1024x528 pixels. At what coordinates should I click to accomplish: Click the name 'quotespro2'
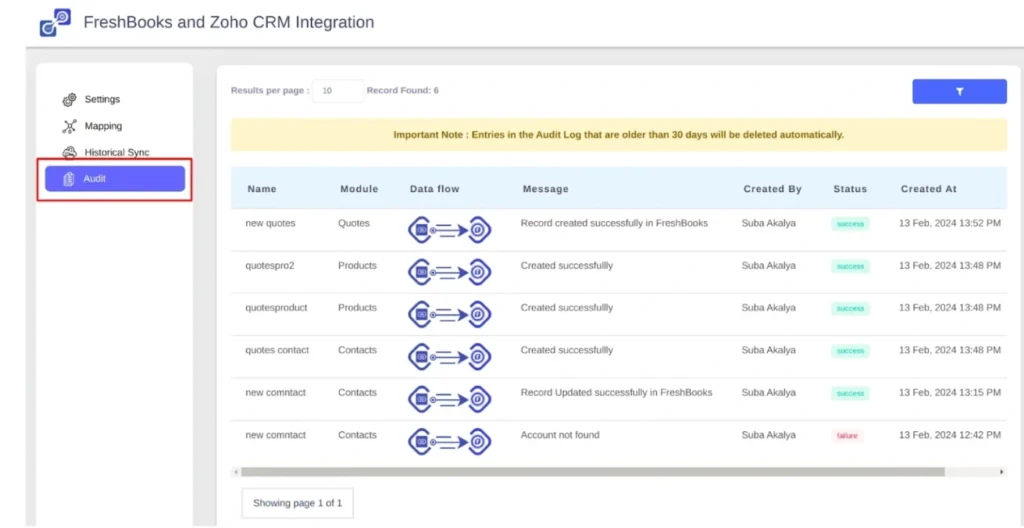270,265
